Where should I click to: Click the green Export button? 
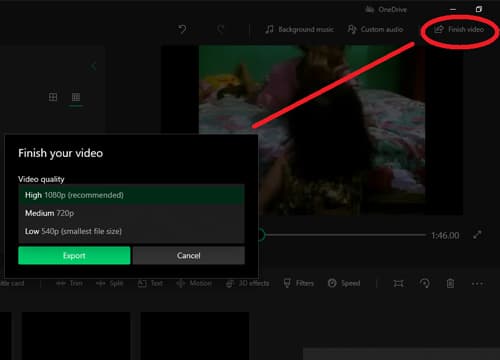point(74,255)
